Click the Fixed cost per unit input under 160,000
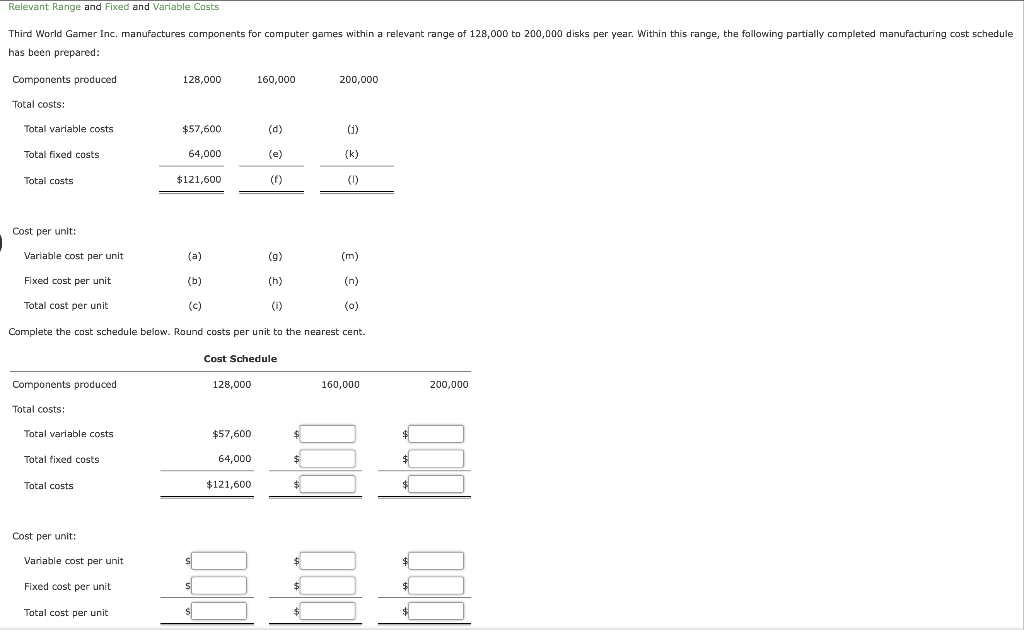This screenshot has height=630, width=1024. click(328, 586)
